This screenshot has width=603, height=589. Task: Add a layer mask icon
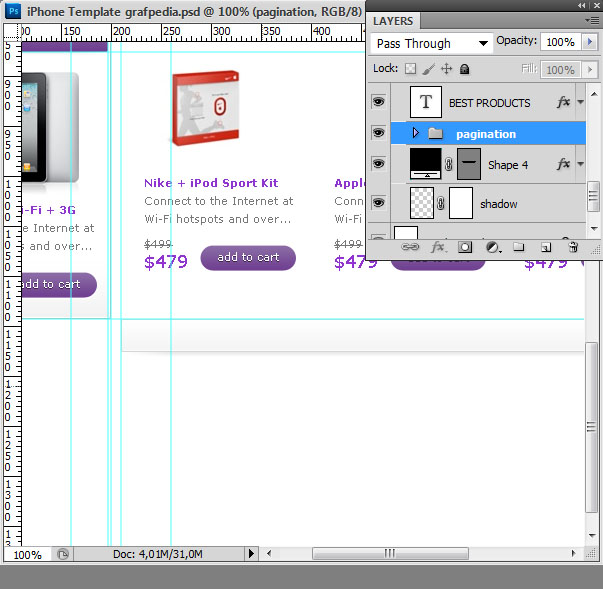465,247
